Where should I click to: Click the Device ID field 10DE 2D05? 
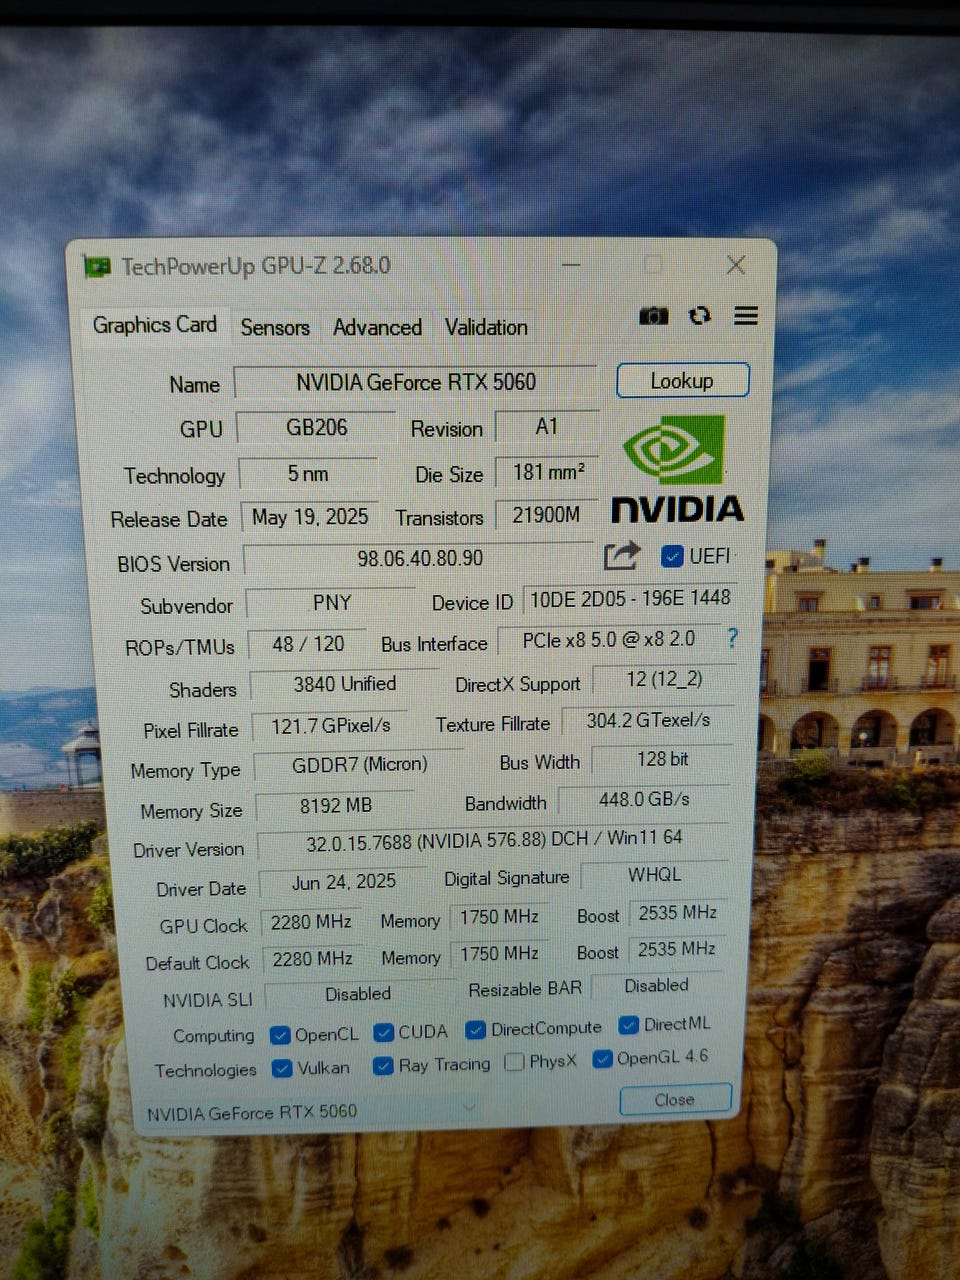click(630, 599)
